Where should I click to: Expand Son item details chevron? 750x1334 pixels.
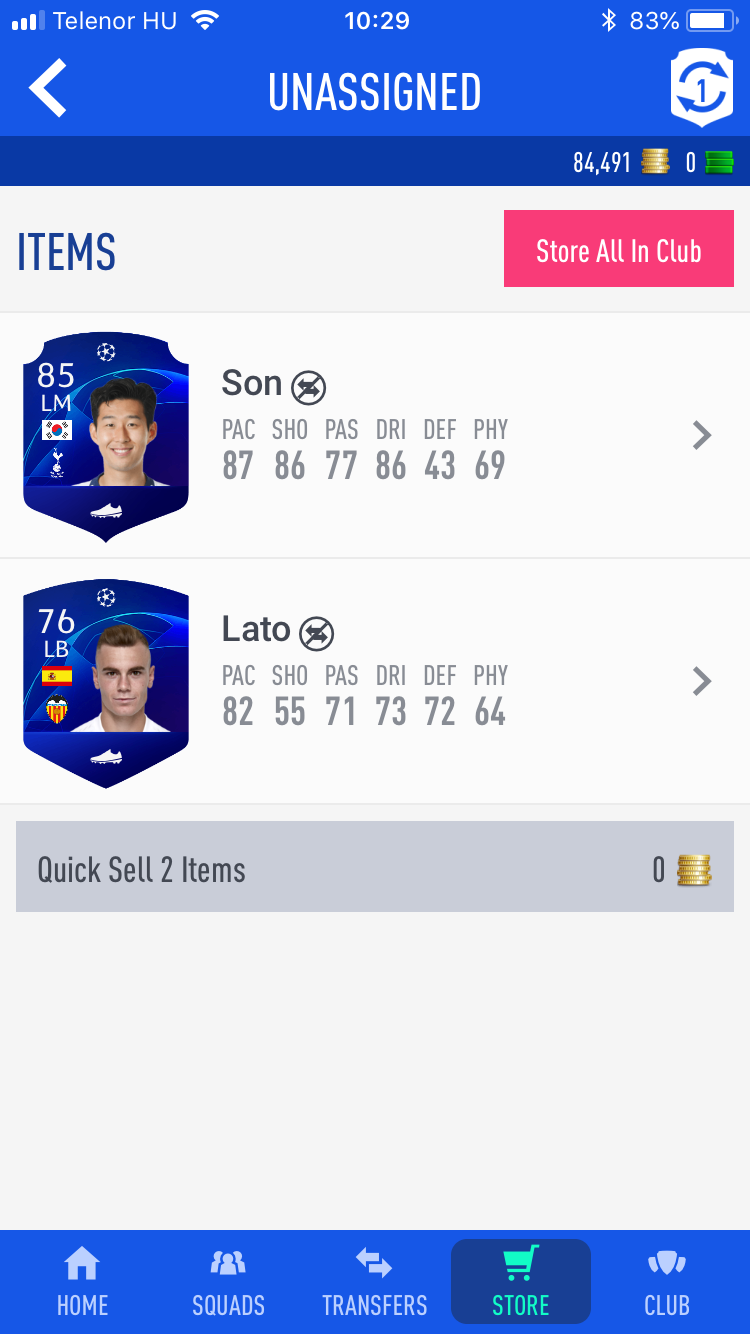(702, 435)
